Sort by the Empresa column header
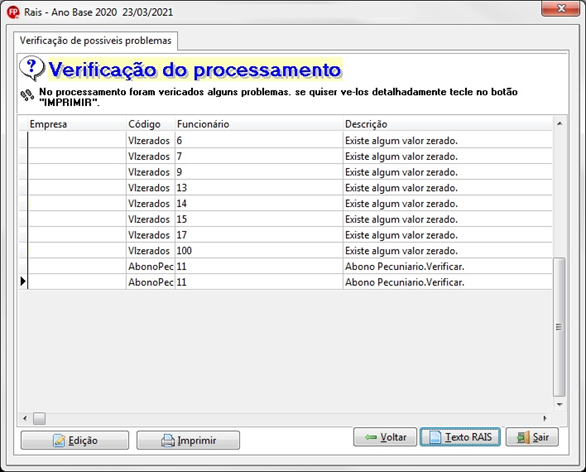Screen dimensions: 586x472 click(77, 124)
